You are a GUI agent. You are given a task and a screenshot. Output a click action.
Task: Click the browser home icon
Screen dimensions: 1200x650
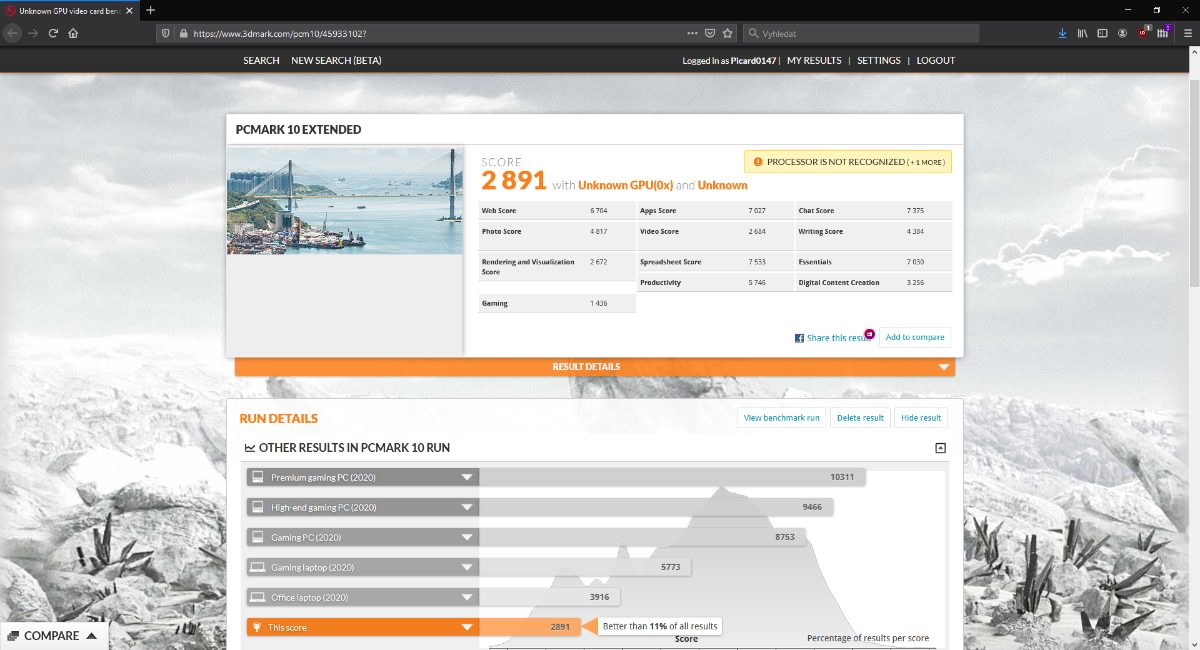point(73,33)
